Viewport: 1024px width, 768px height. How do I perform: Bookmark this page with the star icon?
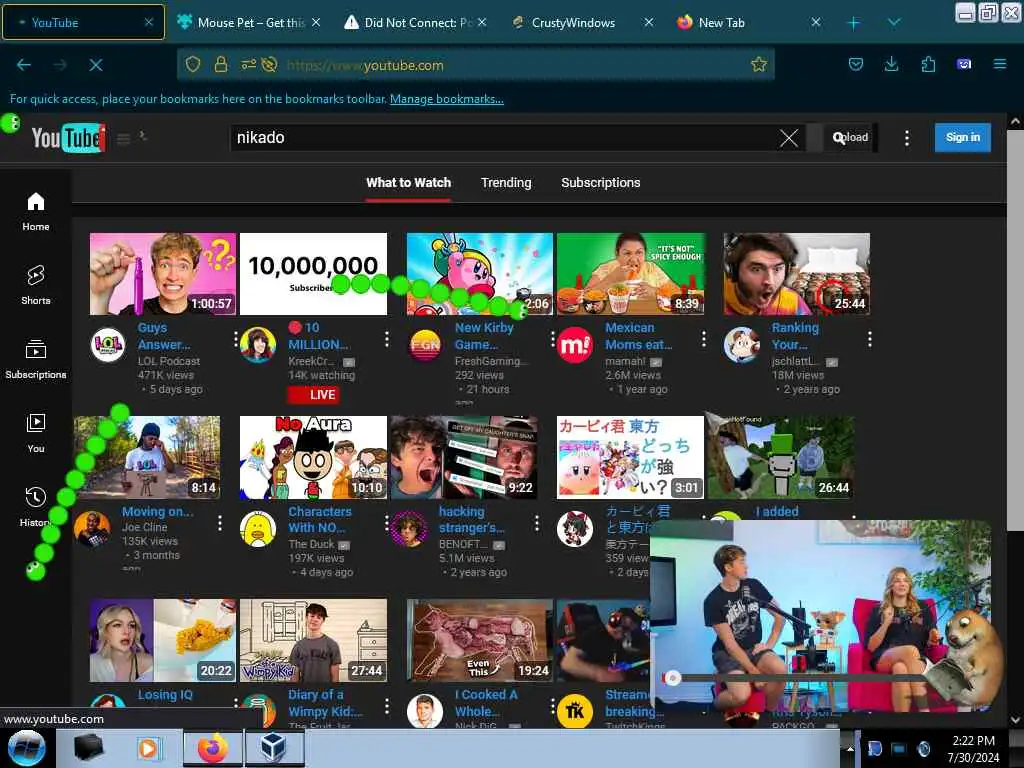pos(758,65)
